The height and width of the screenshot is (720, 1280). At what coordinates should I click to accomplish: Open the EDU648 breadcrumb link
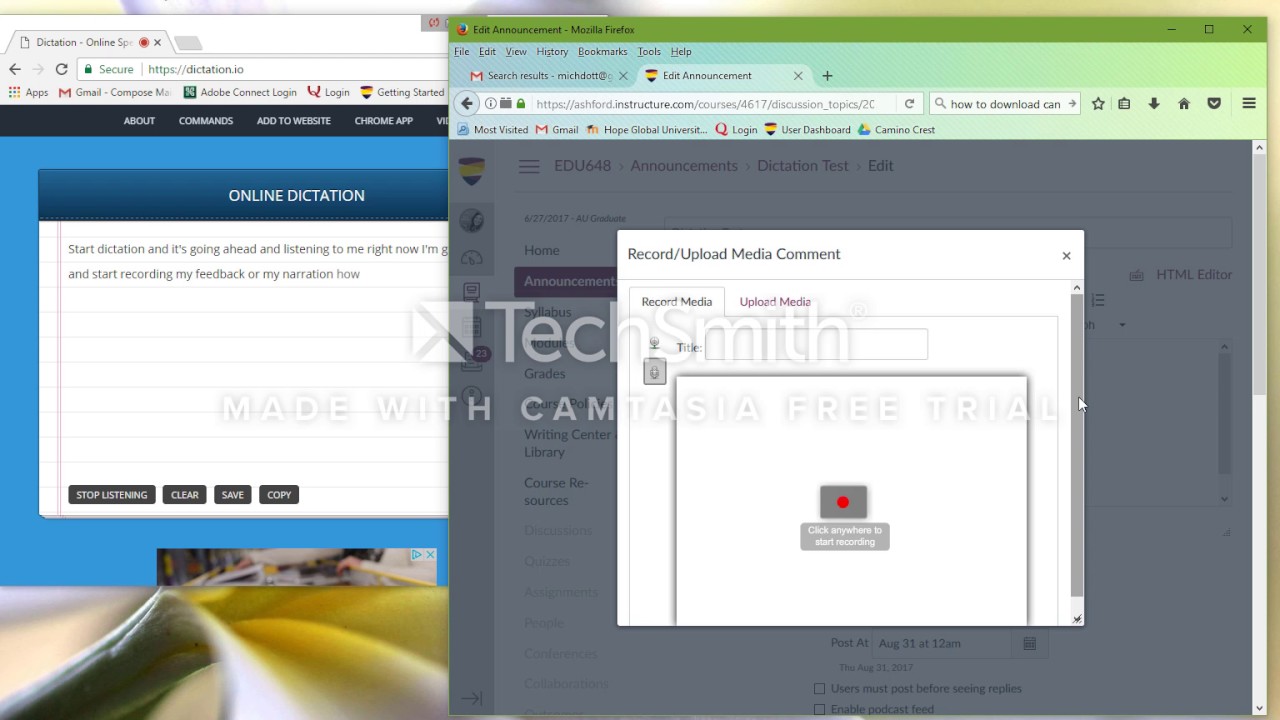coord(582,166)
